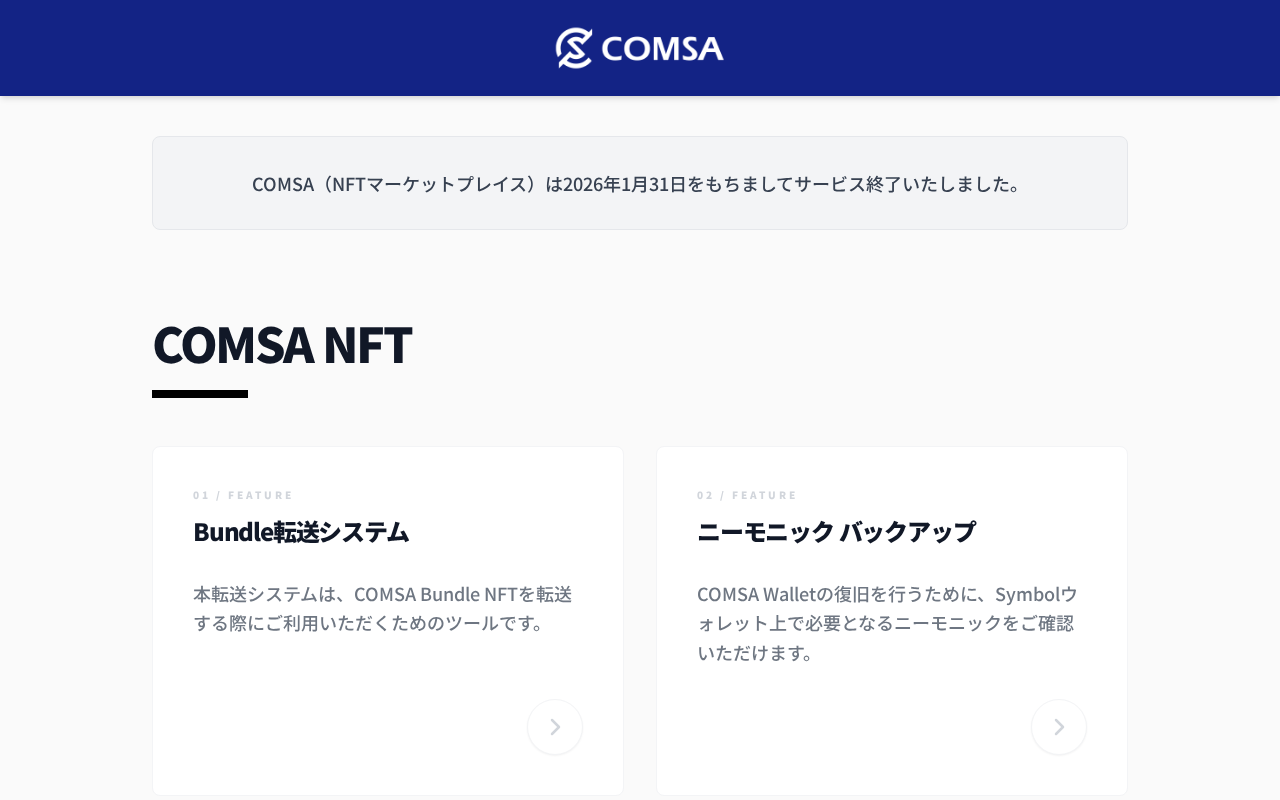Select the Bundle転送システム card title
This screenshot has width=1280, height=800.
pyautogui.click(x=301, y=531)
